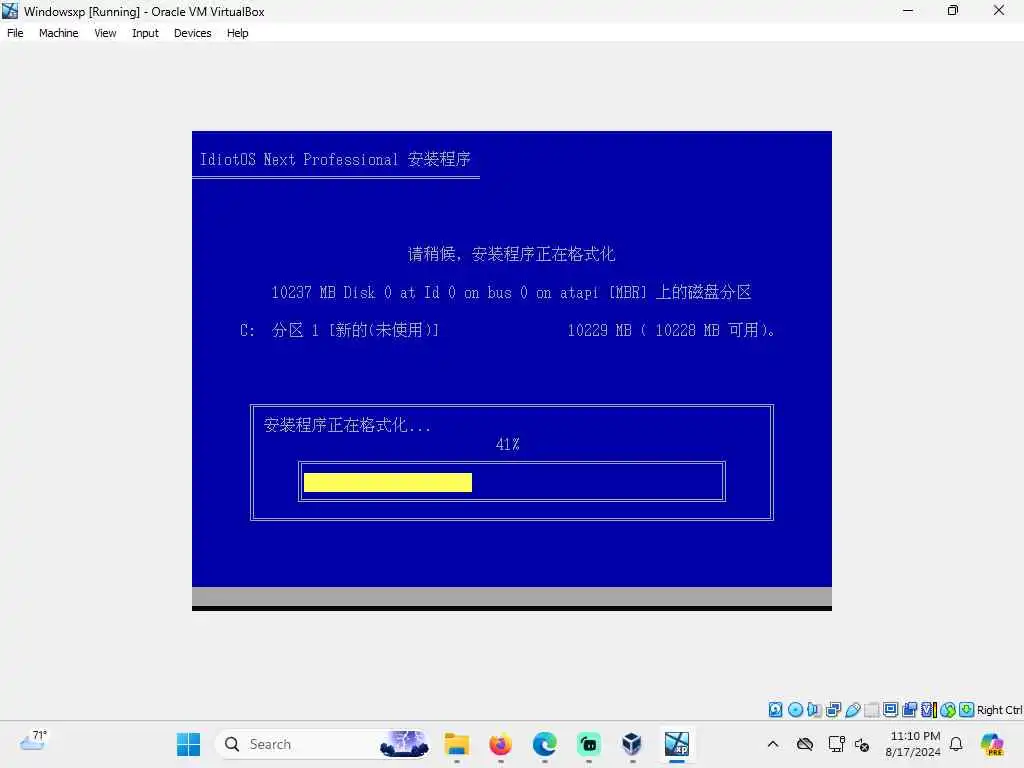
Task: Open the green app icon in taskbar
Action: pos(588,744)
